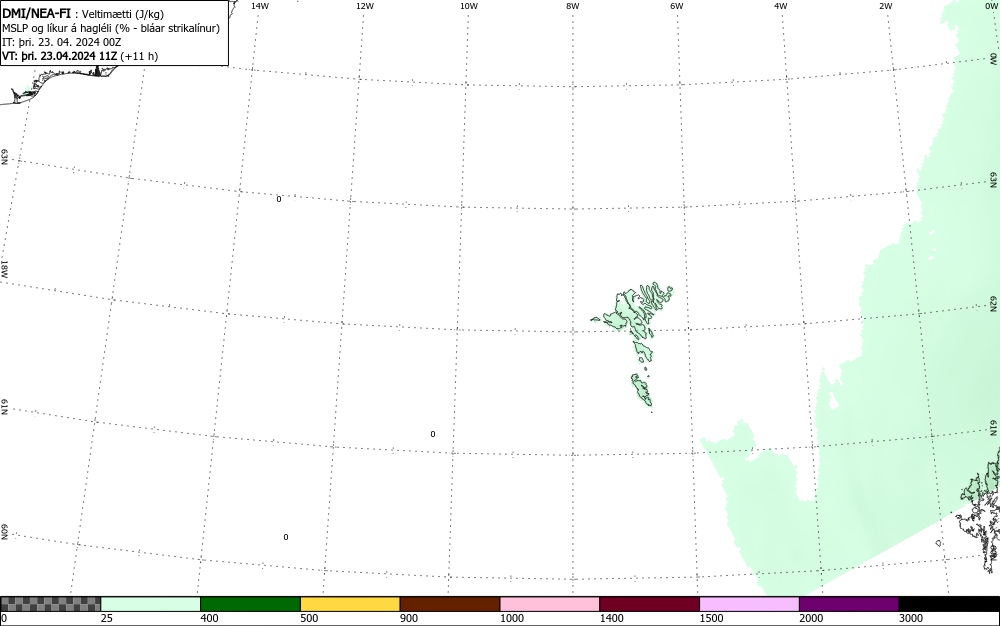1000x626 pixels.
Task: Click the legend value 1400
Action: tap(612, 618)
